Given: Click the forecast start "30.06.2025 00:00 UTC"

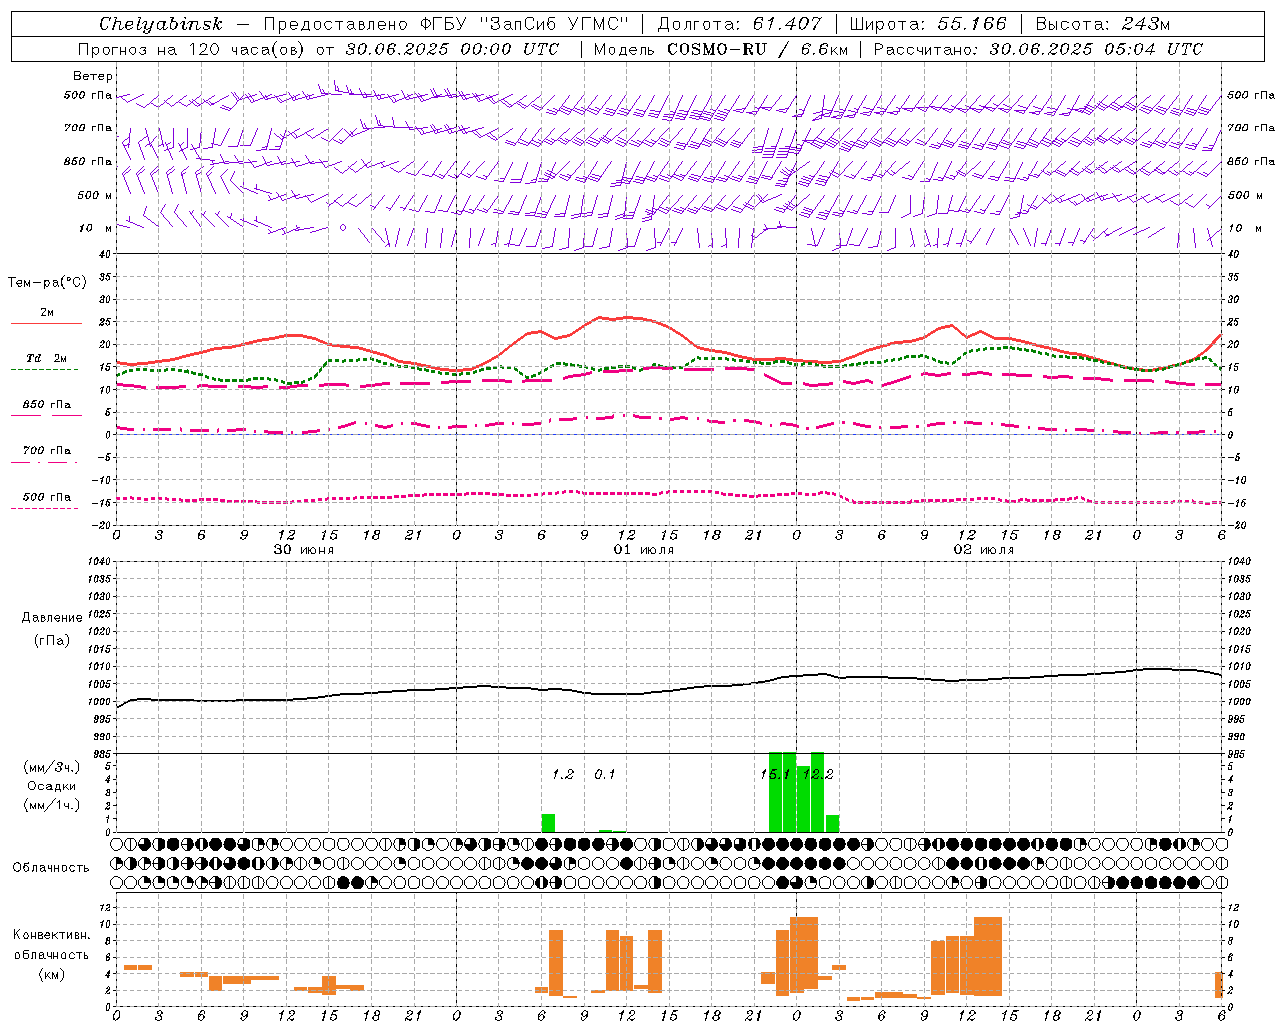Looking at the screenshot, I should (452, 49).
